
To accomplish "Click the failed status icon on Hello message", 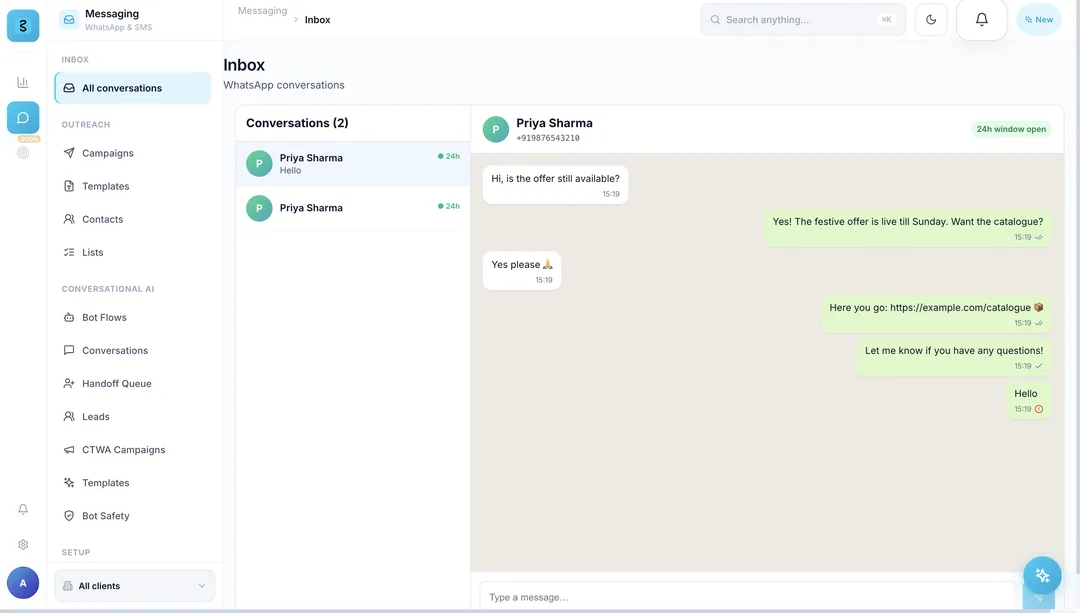I will click(1039, 409).
